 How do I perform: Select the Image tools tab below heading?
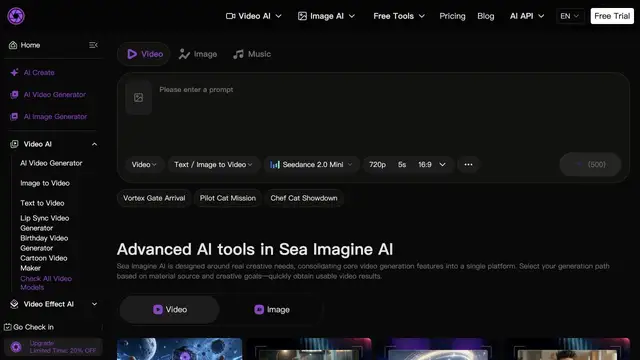(271, 310)
